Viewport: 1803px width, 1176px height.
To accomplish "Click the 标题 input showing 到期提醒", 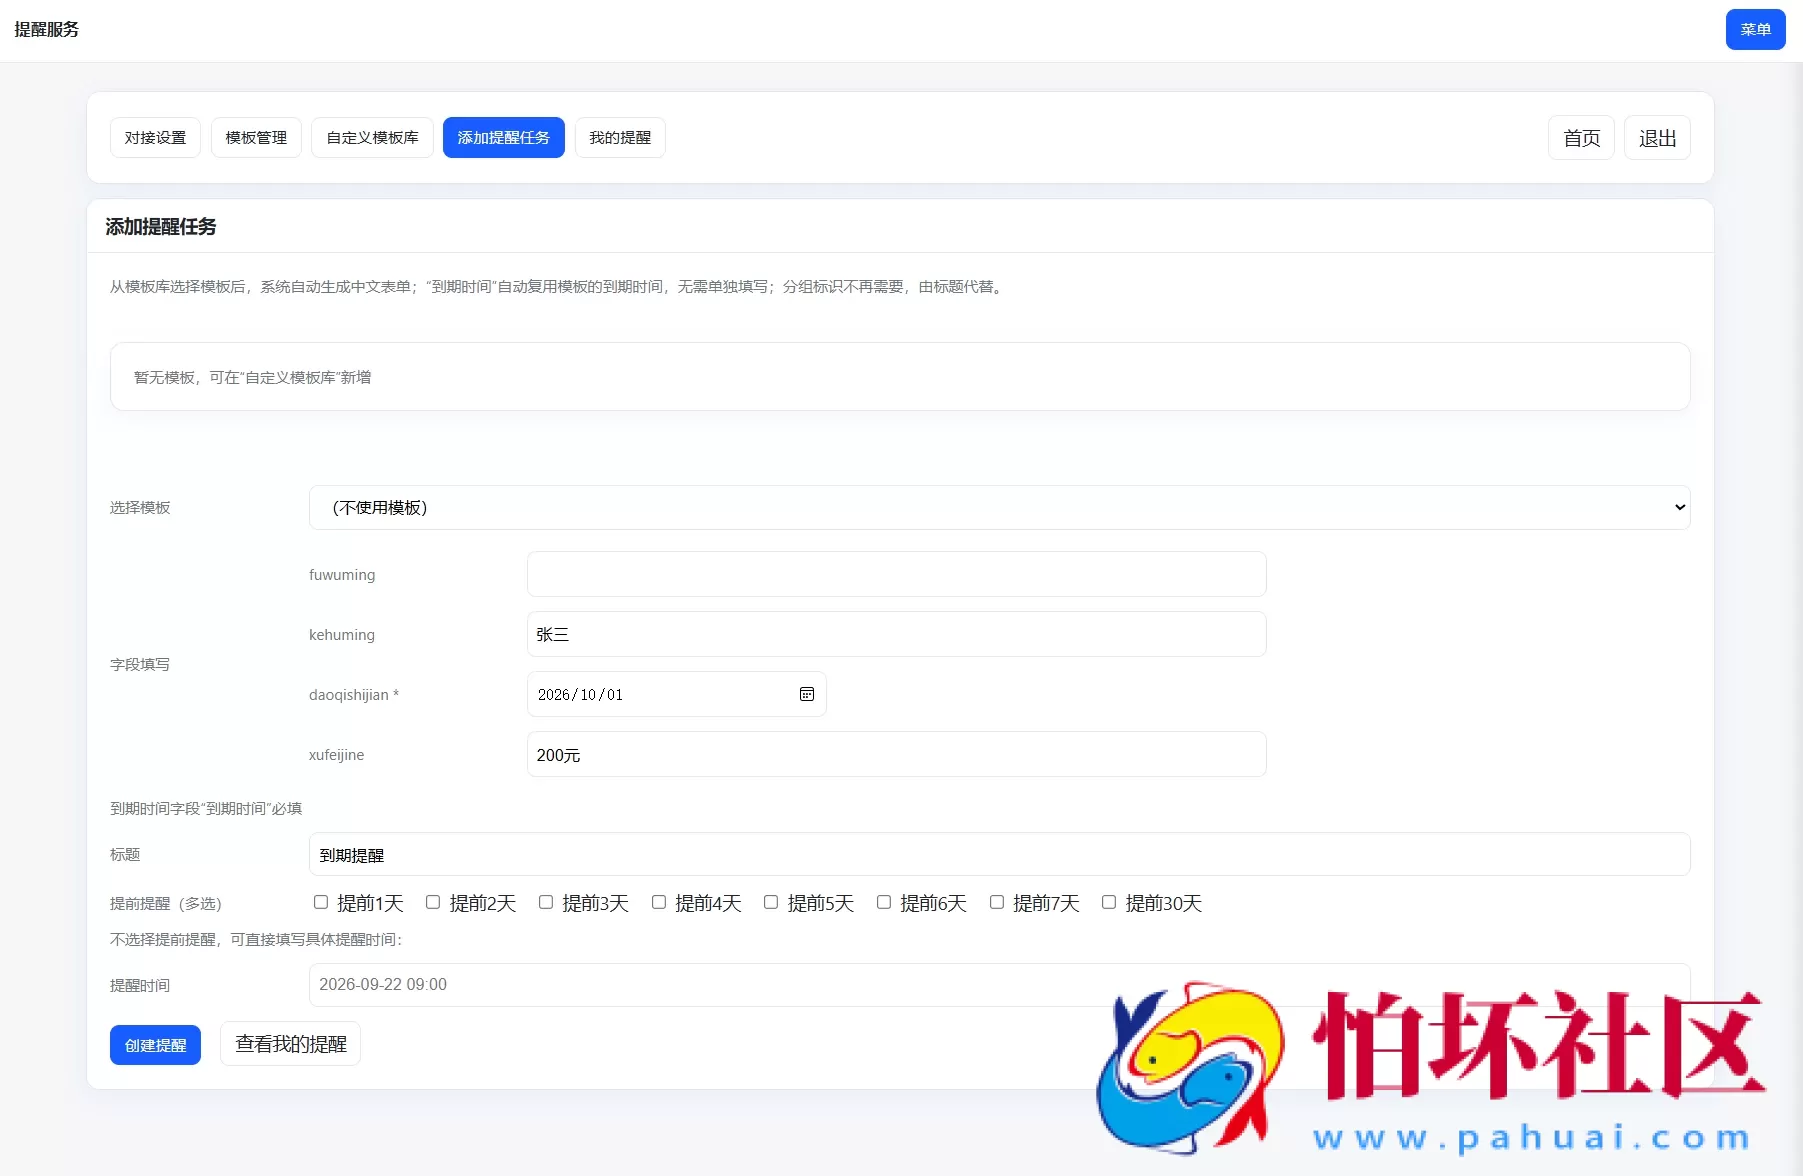I will pos(900,854).
